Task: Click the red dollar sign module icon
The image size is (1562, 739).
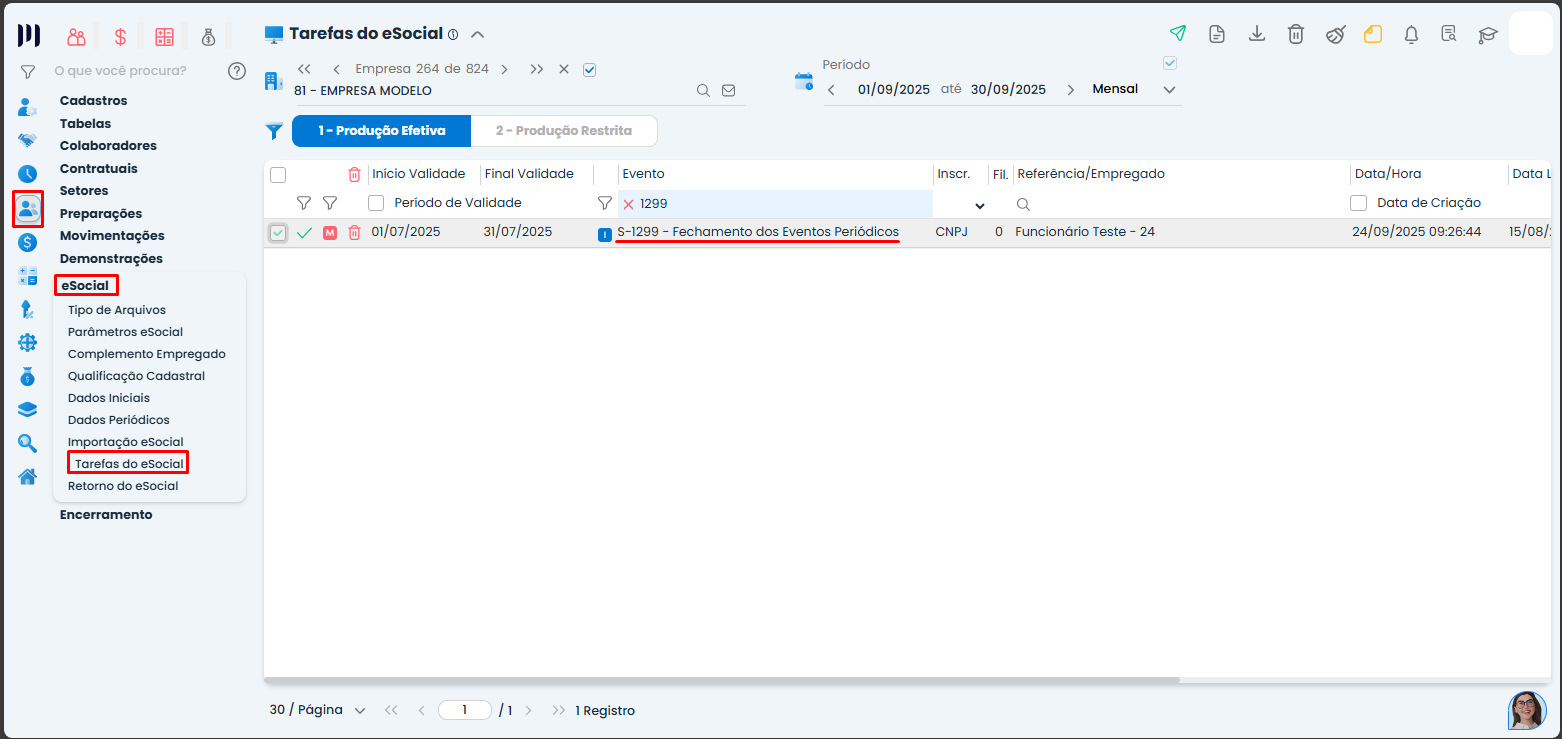Action: click(120, 37)
